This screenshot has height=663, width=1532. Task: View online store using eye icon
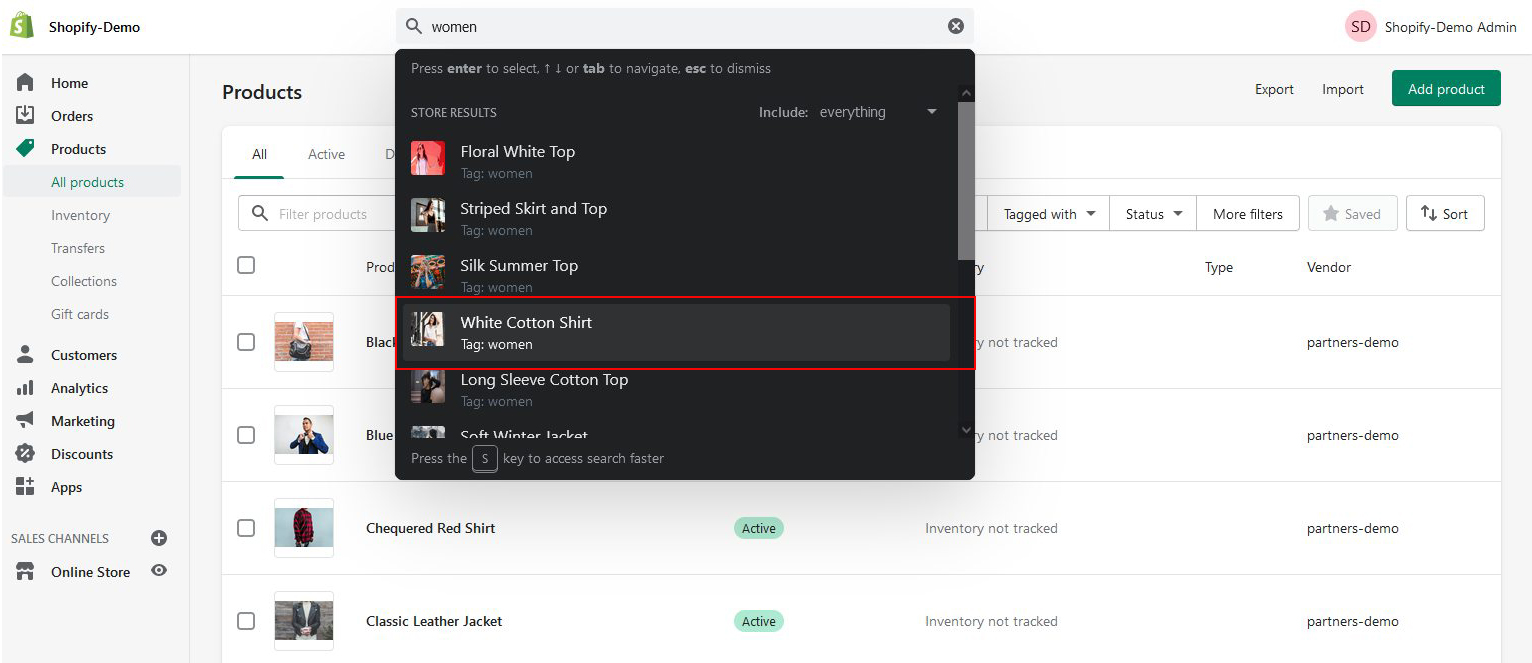[x=159, y=571]
